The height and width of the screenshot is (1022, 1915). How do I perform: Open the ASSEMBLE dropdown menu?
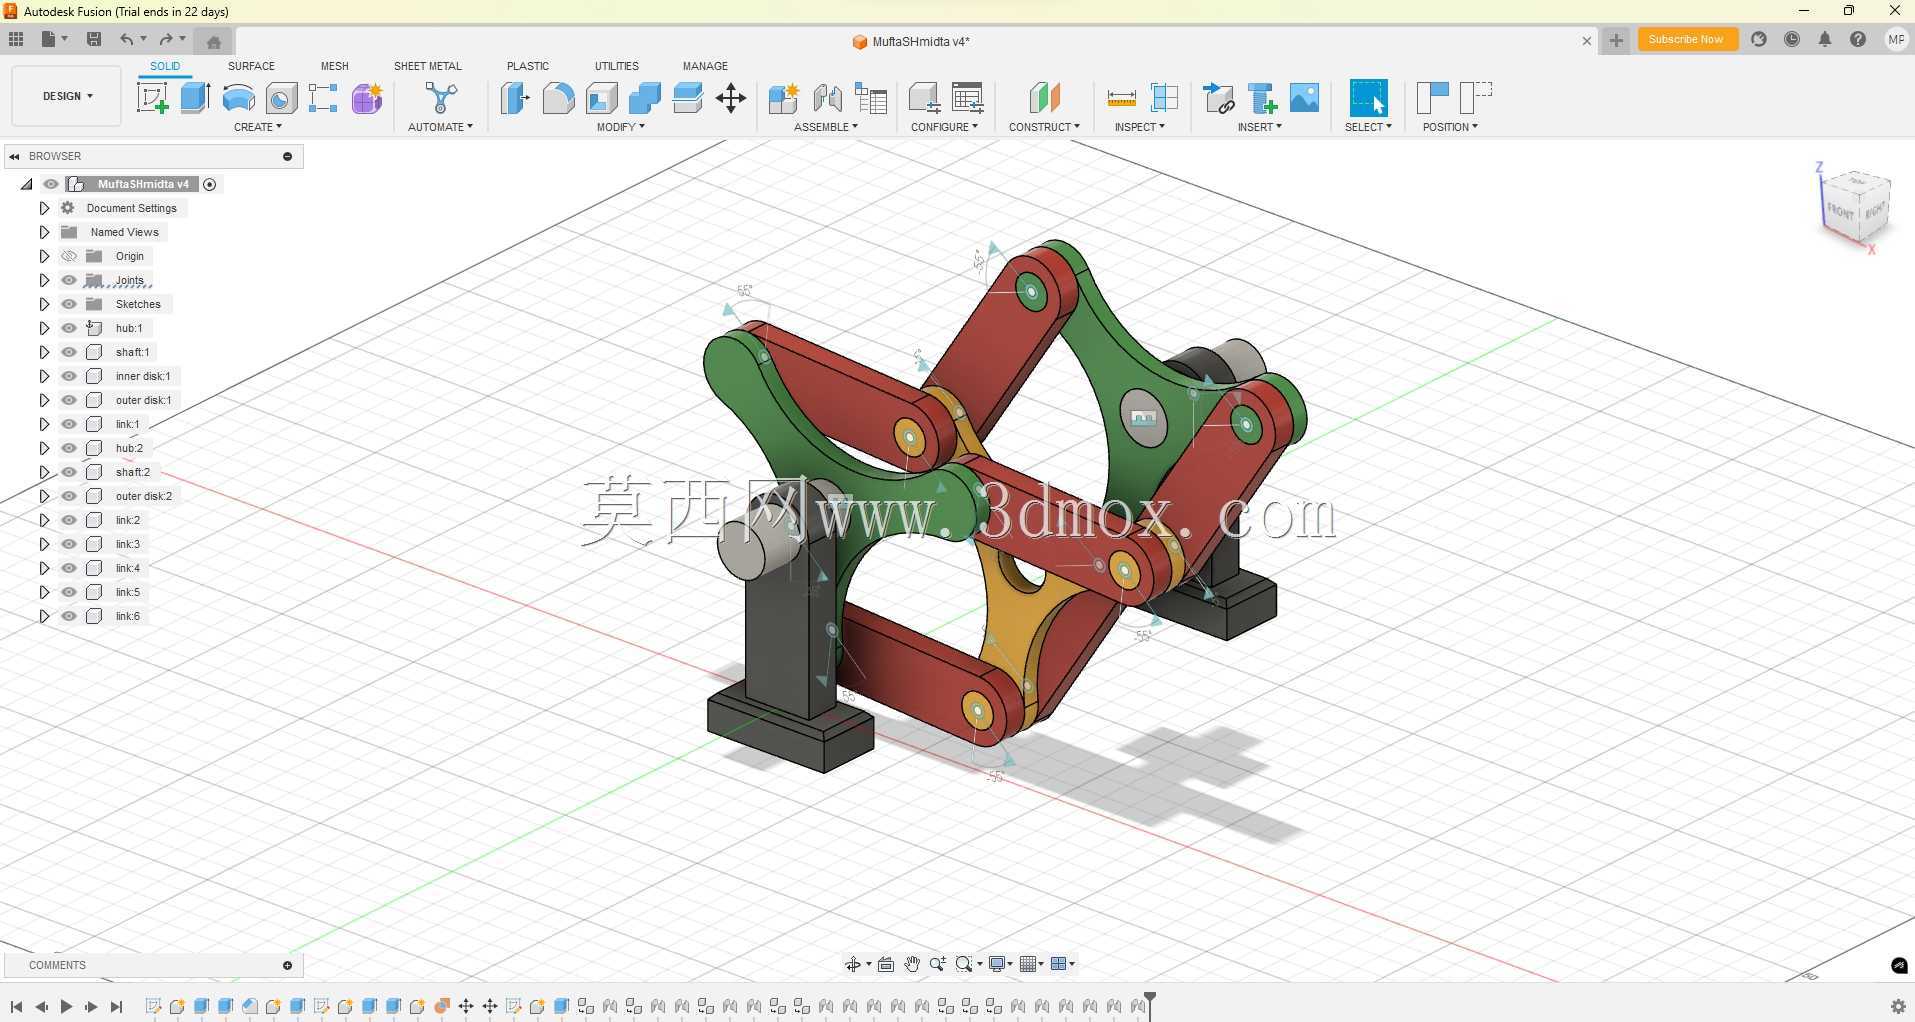pos(826,127)
